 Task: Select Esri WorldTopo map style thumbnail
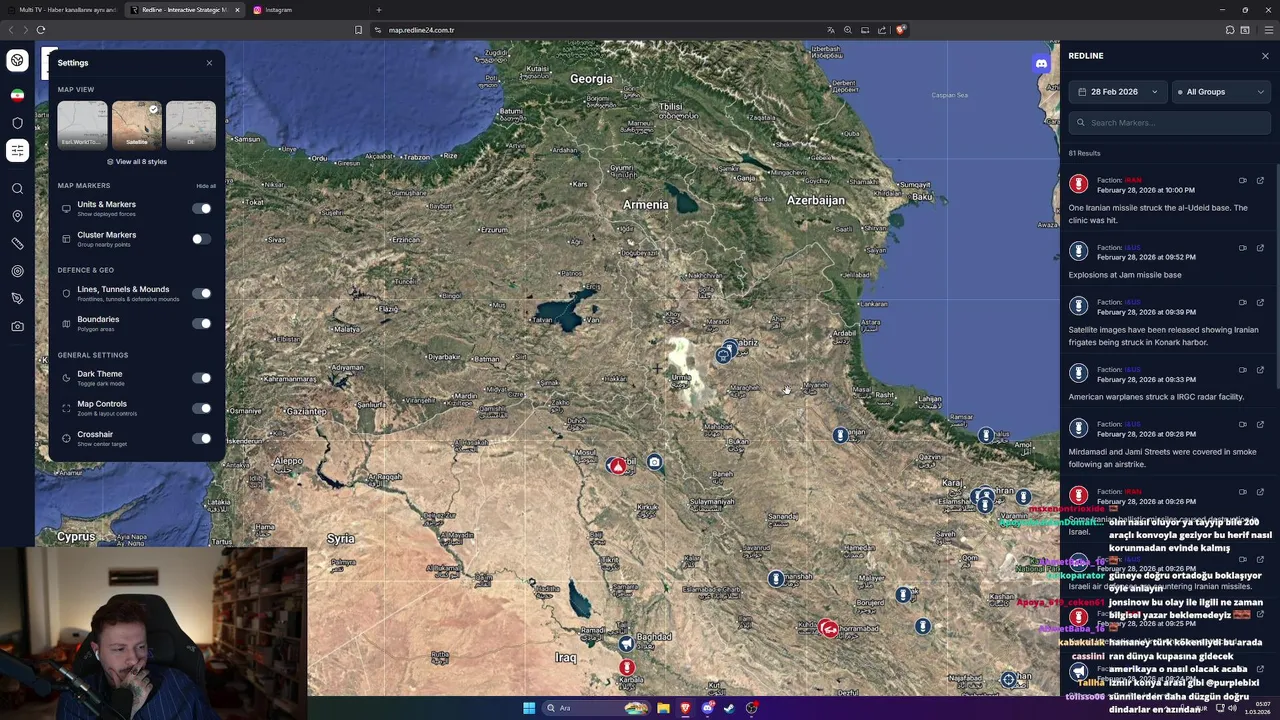coord(82,124)
